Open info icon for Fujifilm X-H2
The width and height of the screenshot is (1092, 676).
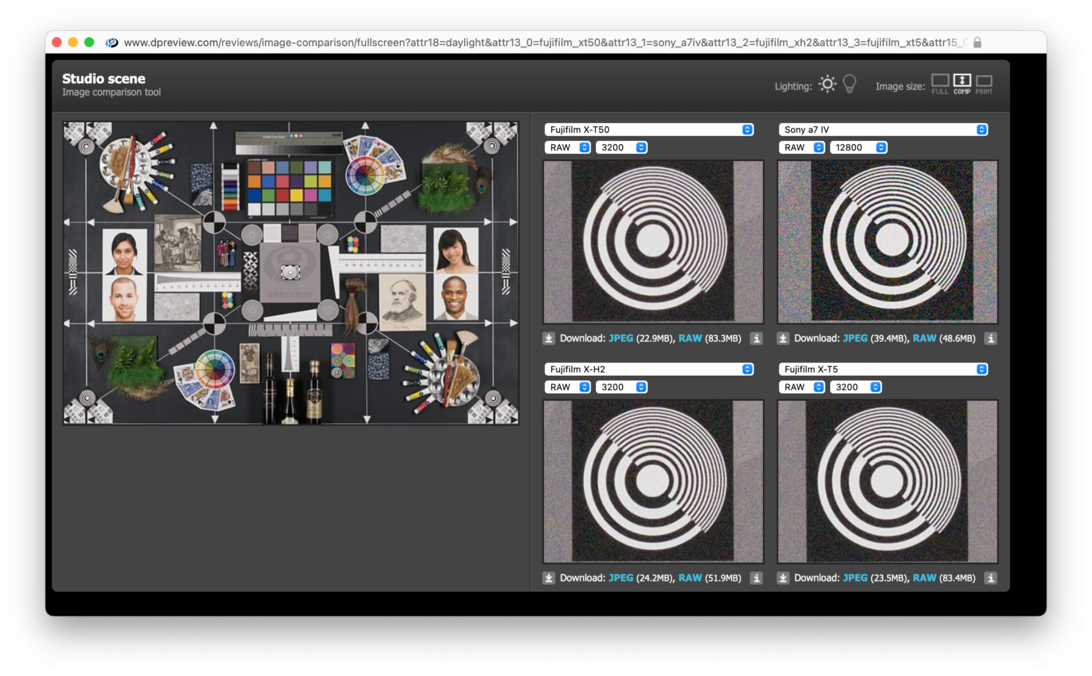(x=756, y=578)
